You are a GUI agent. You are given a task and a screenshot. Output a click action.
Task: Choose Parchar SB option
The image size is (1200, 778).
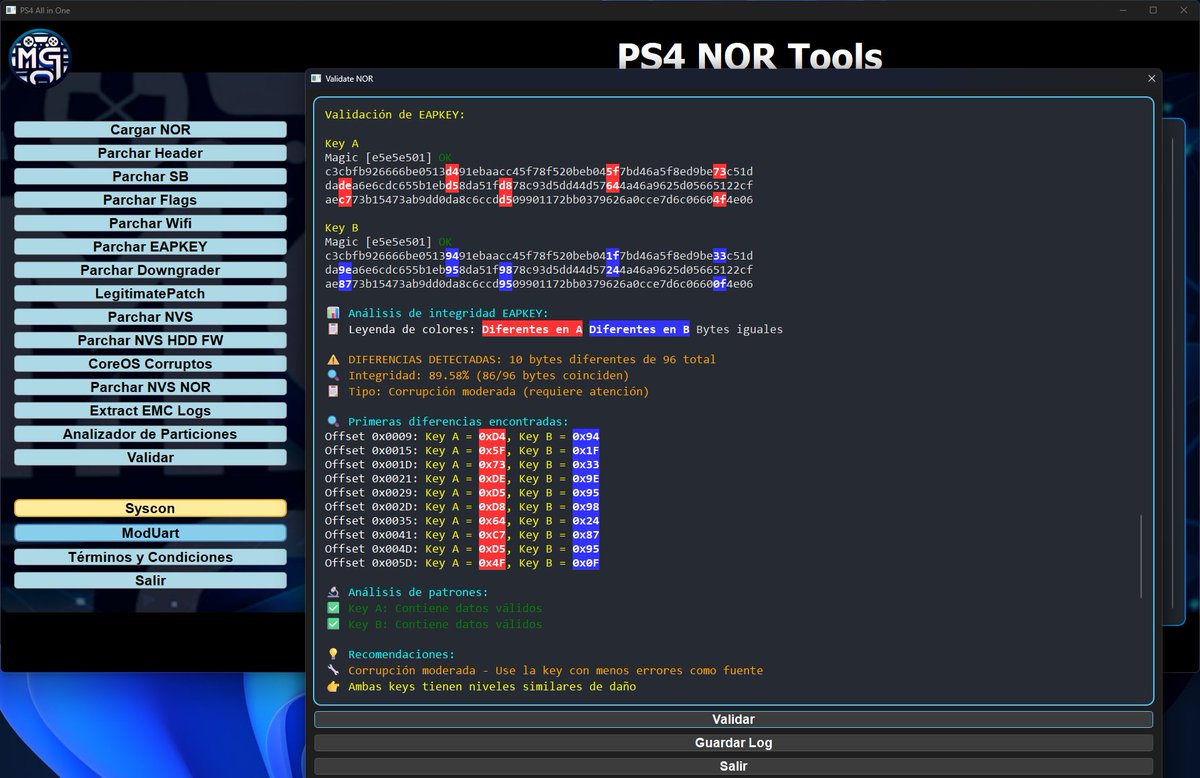(x=150, y=177)
